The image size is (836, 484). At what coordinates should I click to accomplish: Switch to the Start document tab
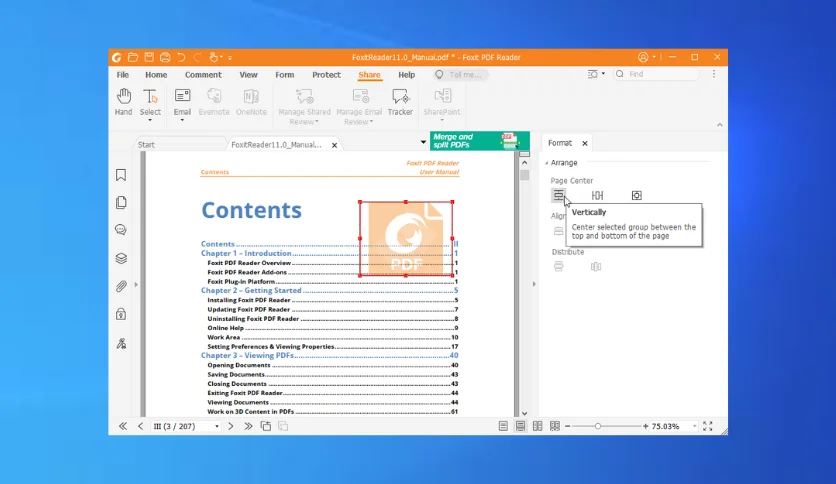146,144
